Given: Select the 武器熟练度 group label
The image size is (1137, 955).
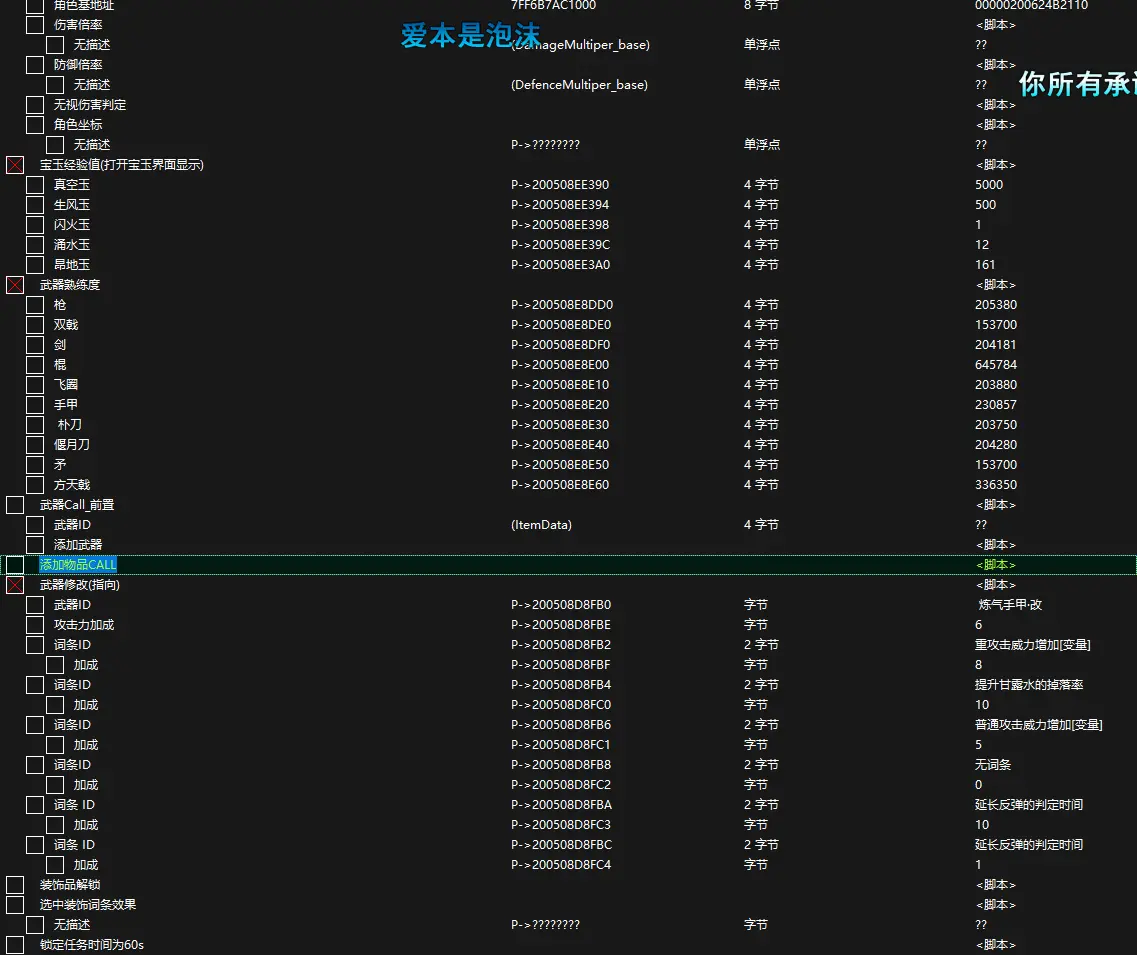Looking at the screenshot, I should point(70,285).
